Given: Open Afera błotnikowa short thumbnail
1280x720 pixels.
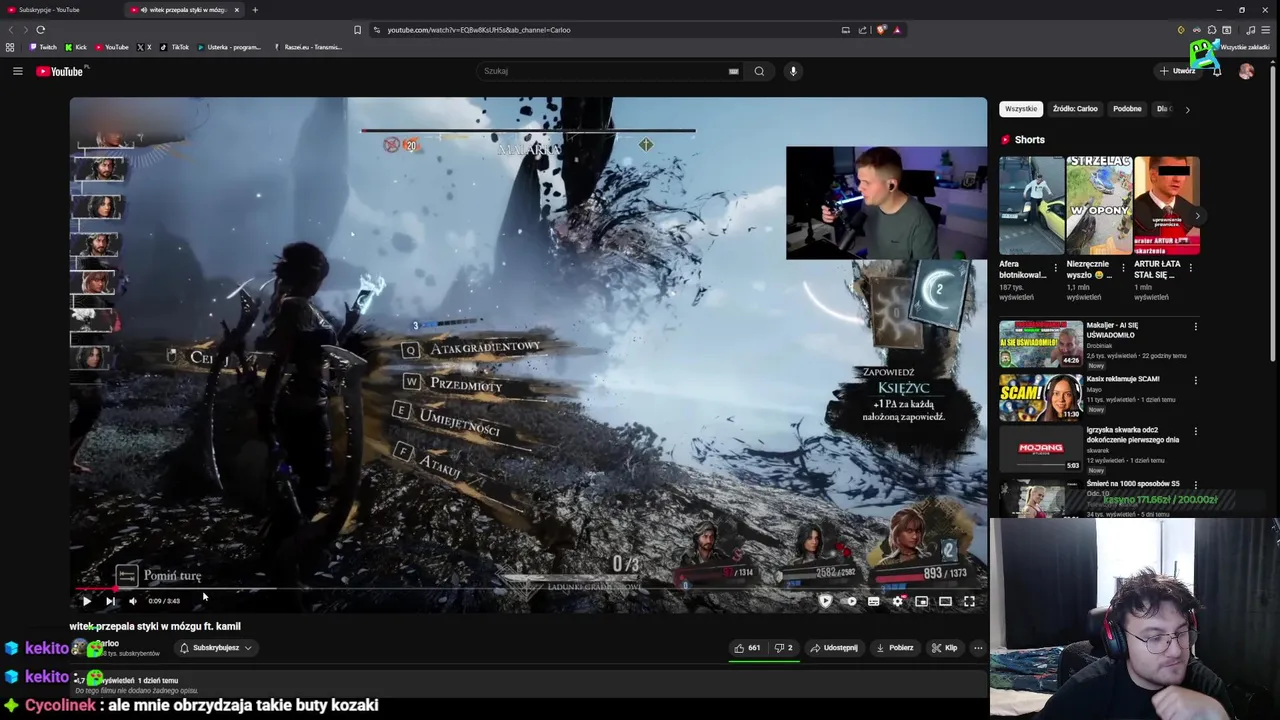Looking at the screenshot, I should tap(1031, 205).
